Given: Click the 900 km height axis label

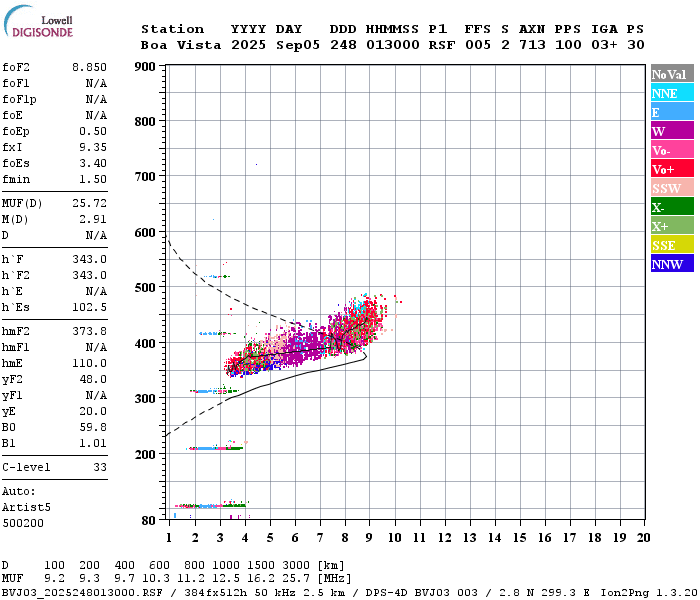Looking at the screenshot, I should click(x=145, y=67).
